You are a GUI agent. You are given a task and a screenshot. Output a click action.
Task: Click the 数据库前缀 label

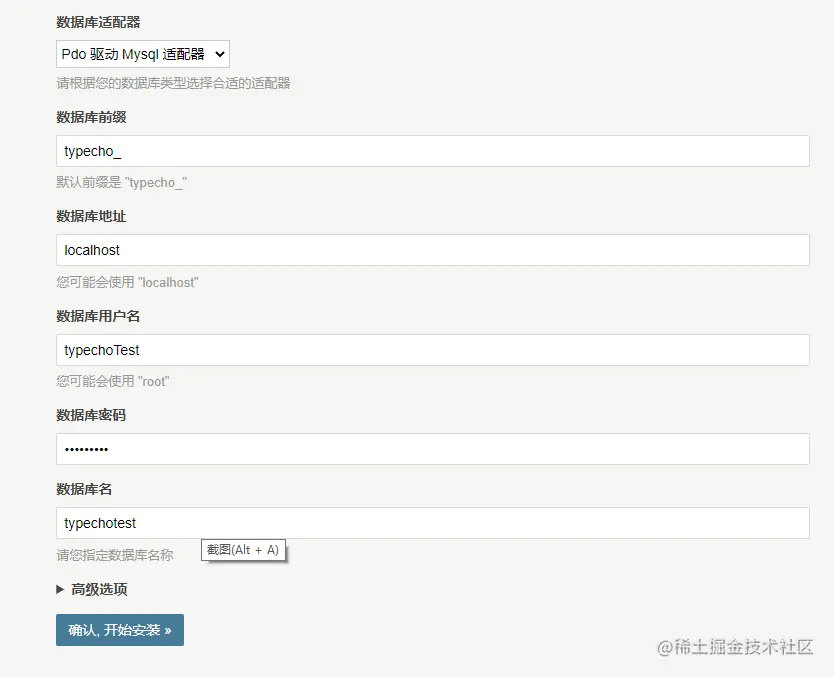(x=91, y=117)
